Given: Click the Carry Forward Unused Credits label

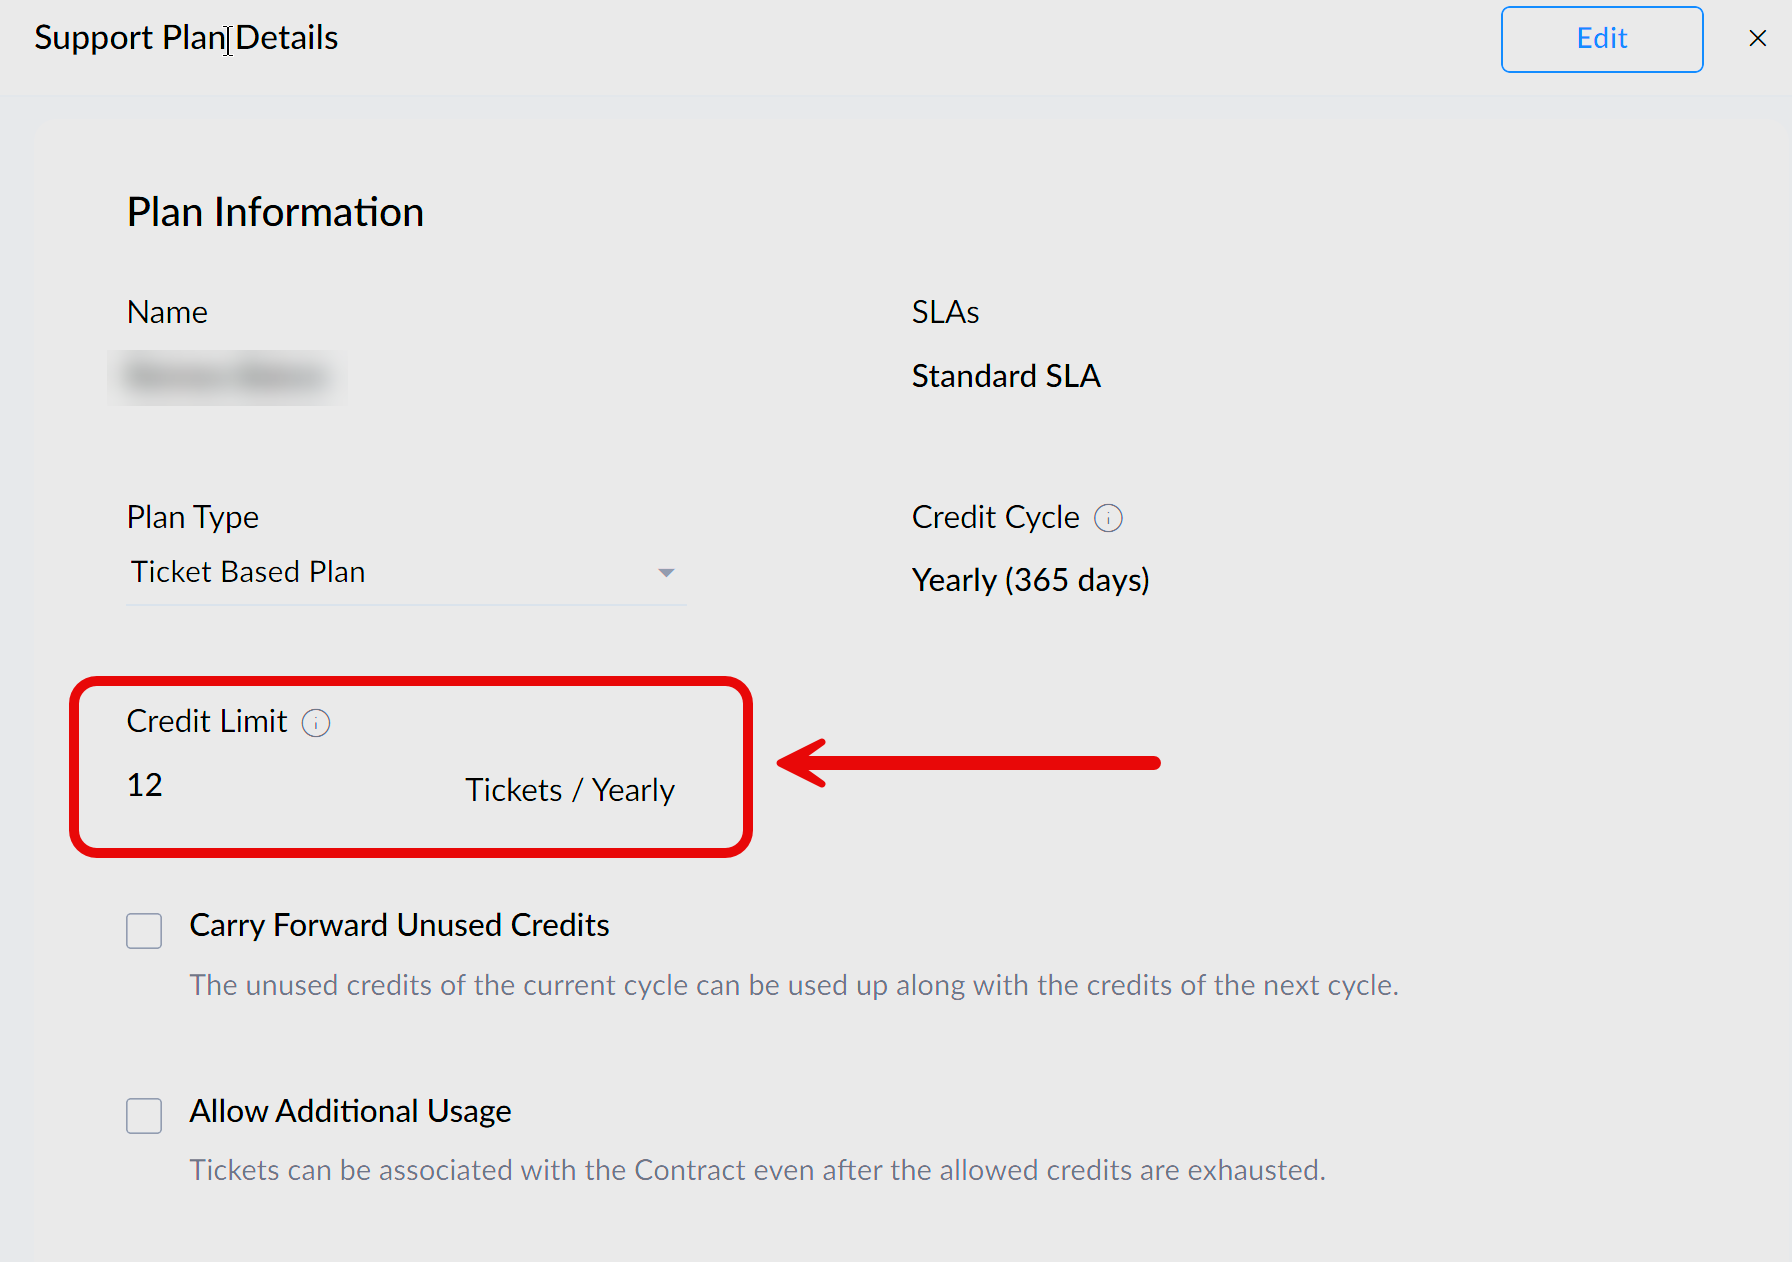Looking at the screenshot, I should [399, 926].
